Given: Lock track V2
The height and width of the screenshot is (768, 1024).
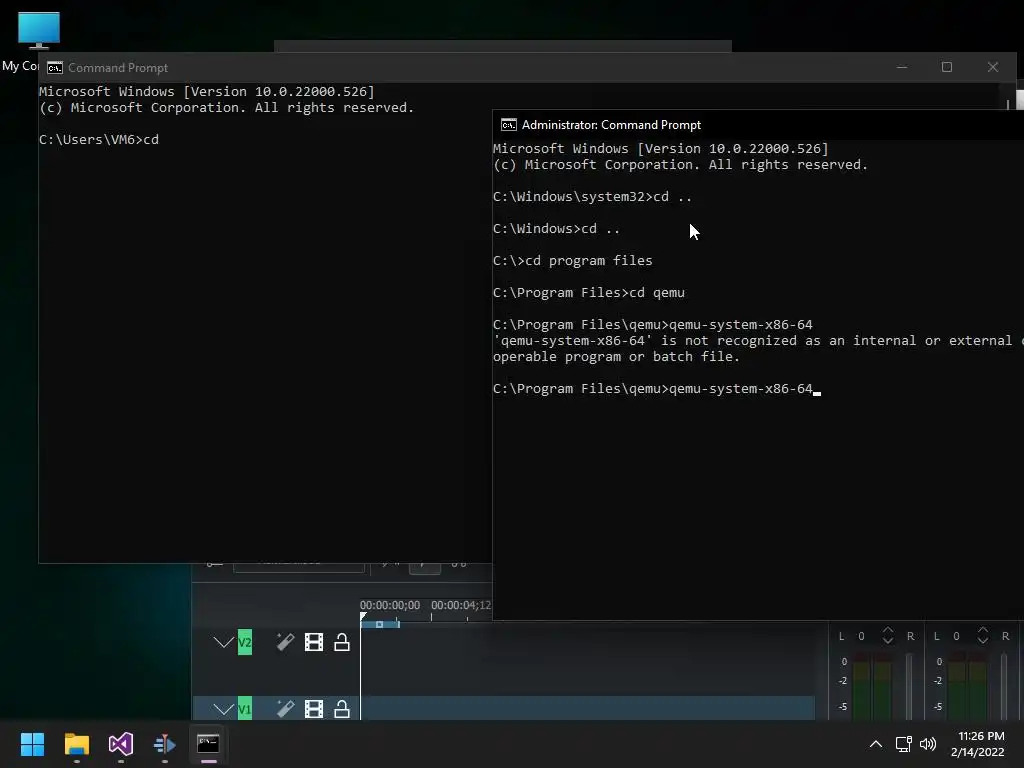Looking at the screenshot, I should coord(342,643).
